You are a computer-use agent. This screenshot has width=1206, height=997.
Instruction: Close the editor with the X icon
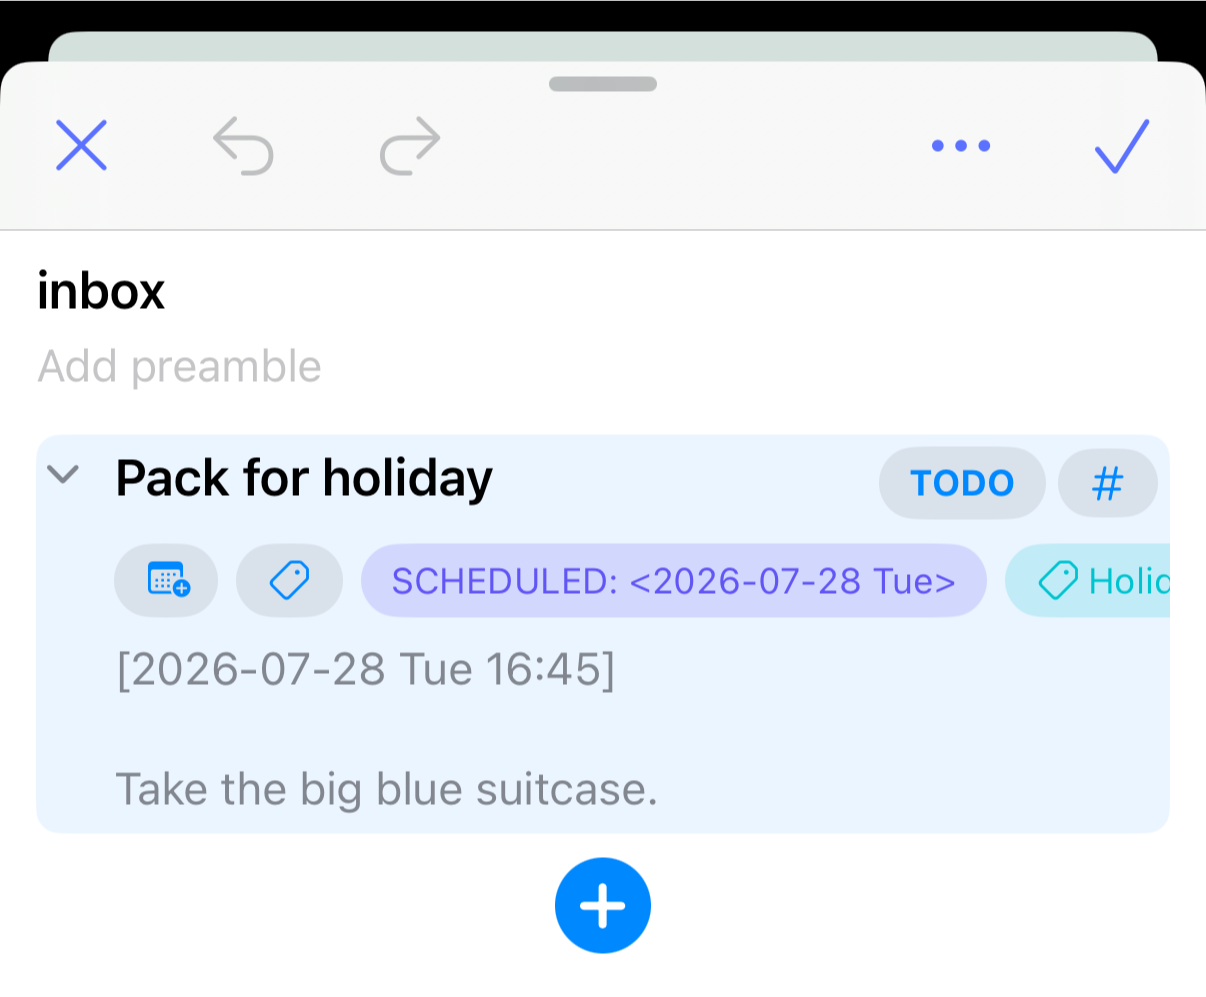(81, 146)
